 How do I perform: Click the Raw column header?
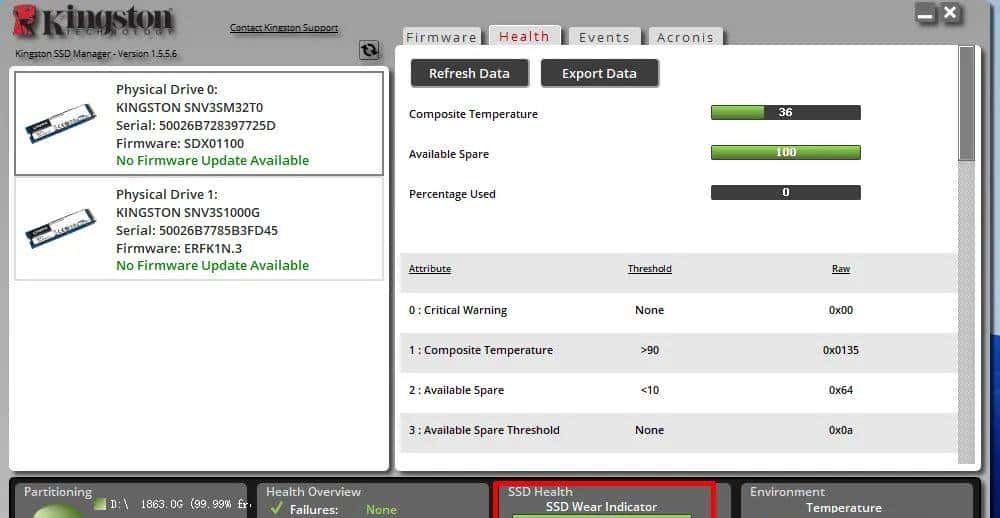[841, 269]
